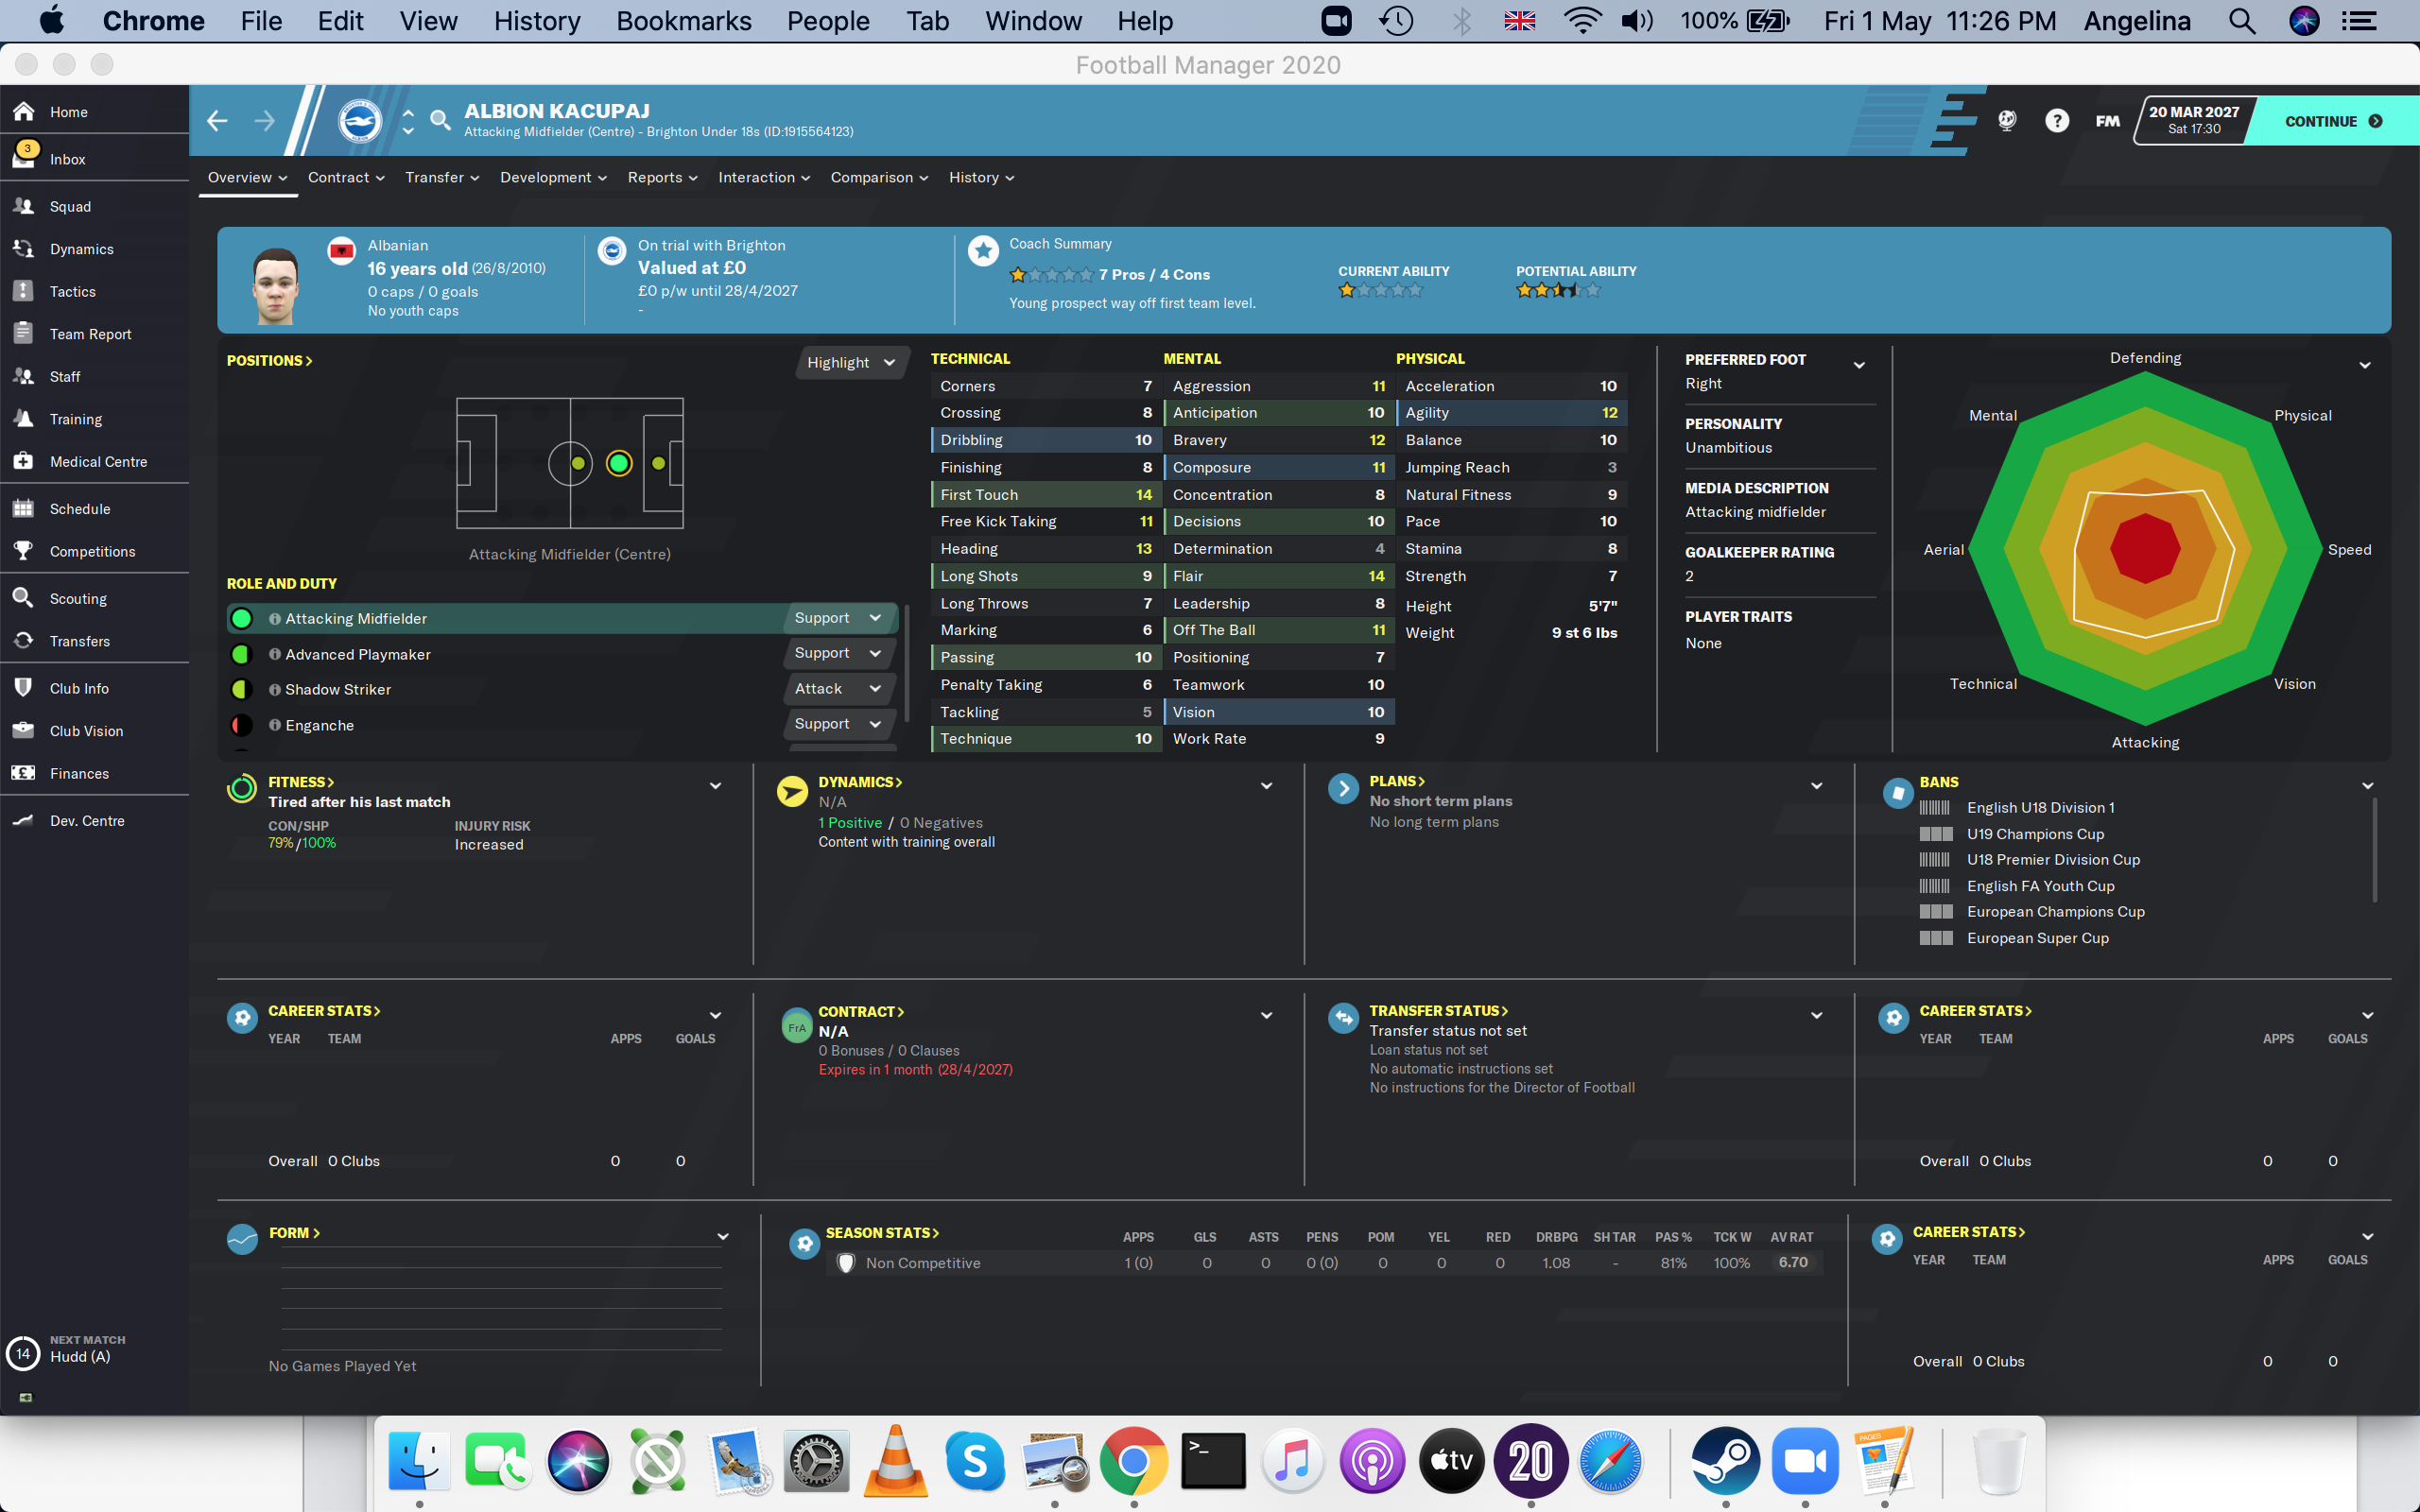Go to the Squad screen
The width and height of the screenshot is (2420, 1512).
(x=94, y=206)
